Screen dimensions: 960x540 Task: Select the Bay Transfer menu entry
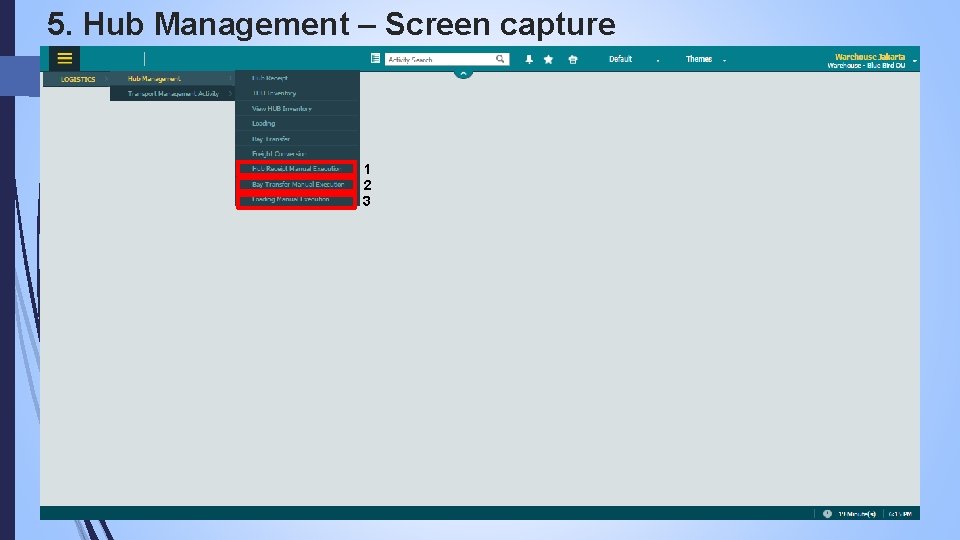[x=298, y=139]
